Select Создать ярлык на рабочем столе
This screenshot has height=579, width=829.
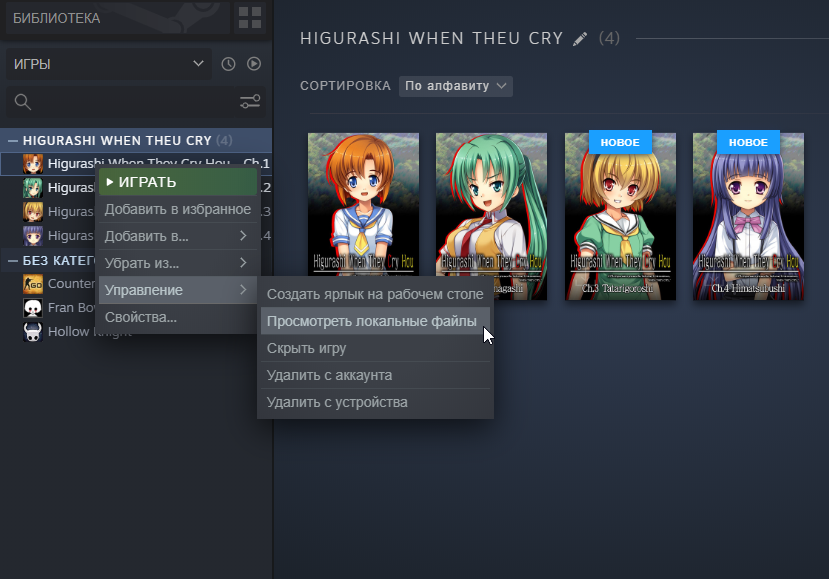(x=375, y=295)
